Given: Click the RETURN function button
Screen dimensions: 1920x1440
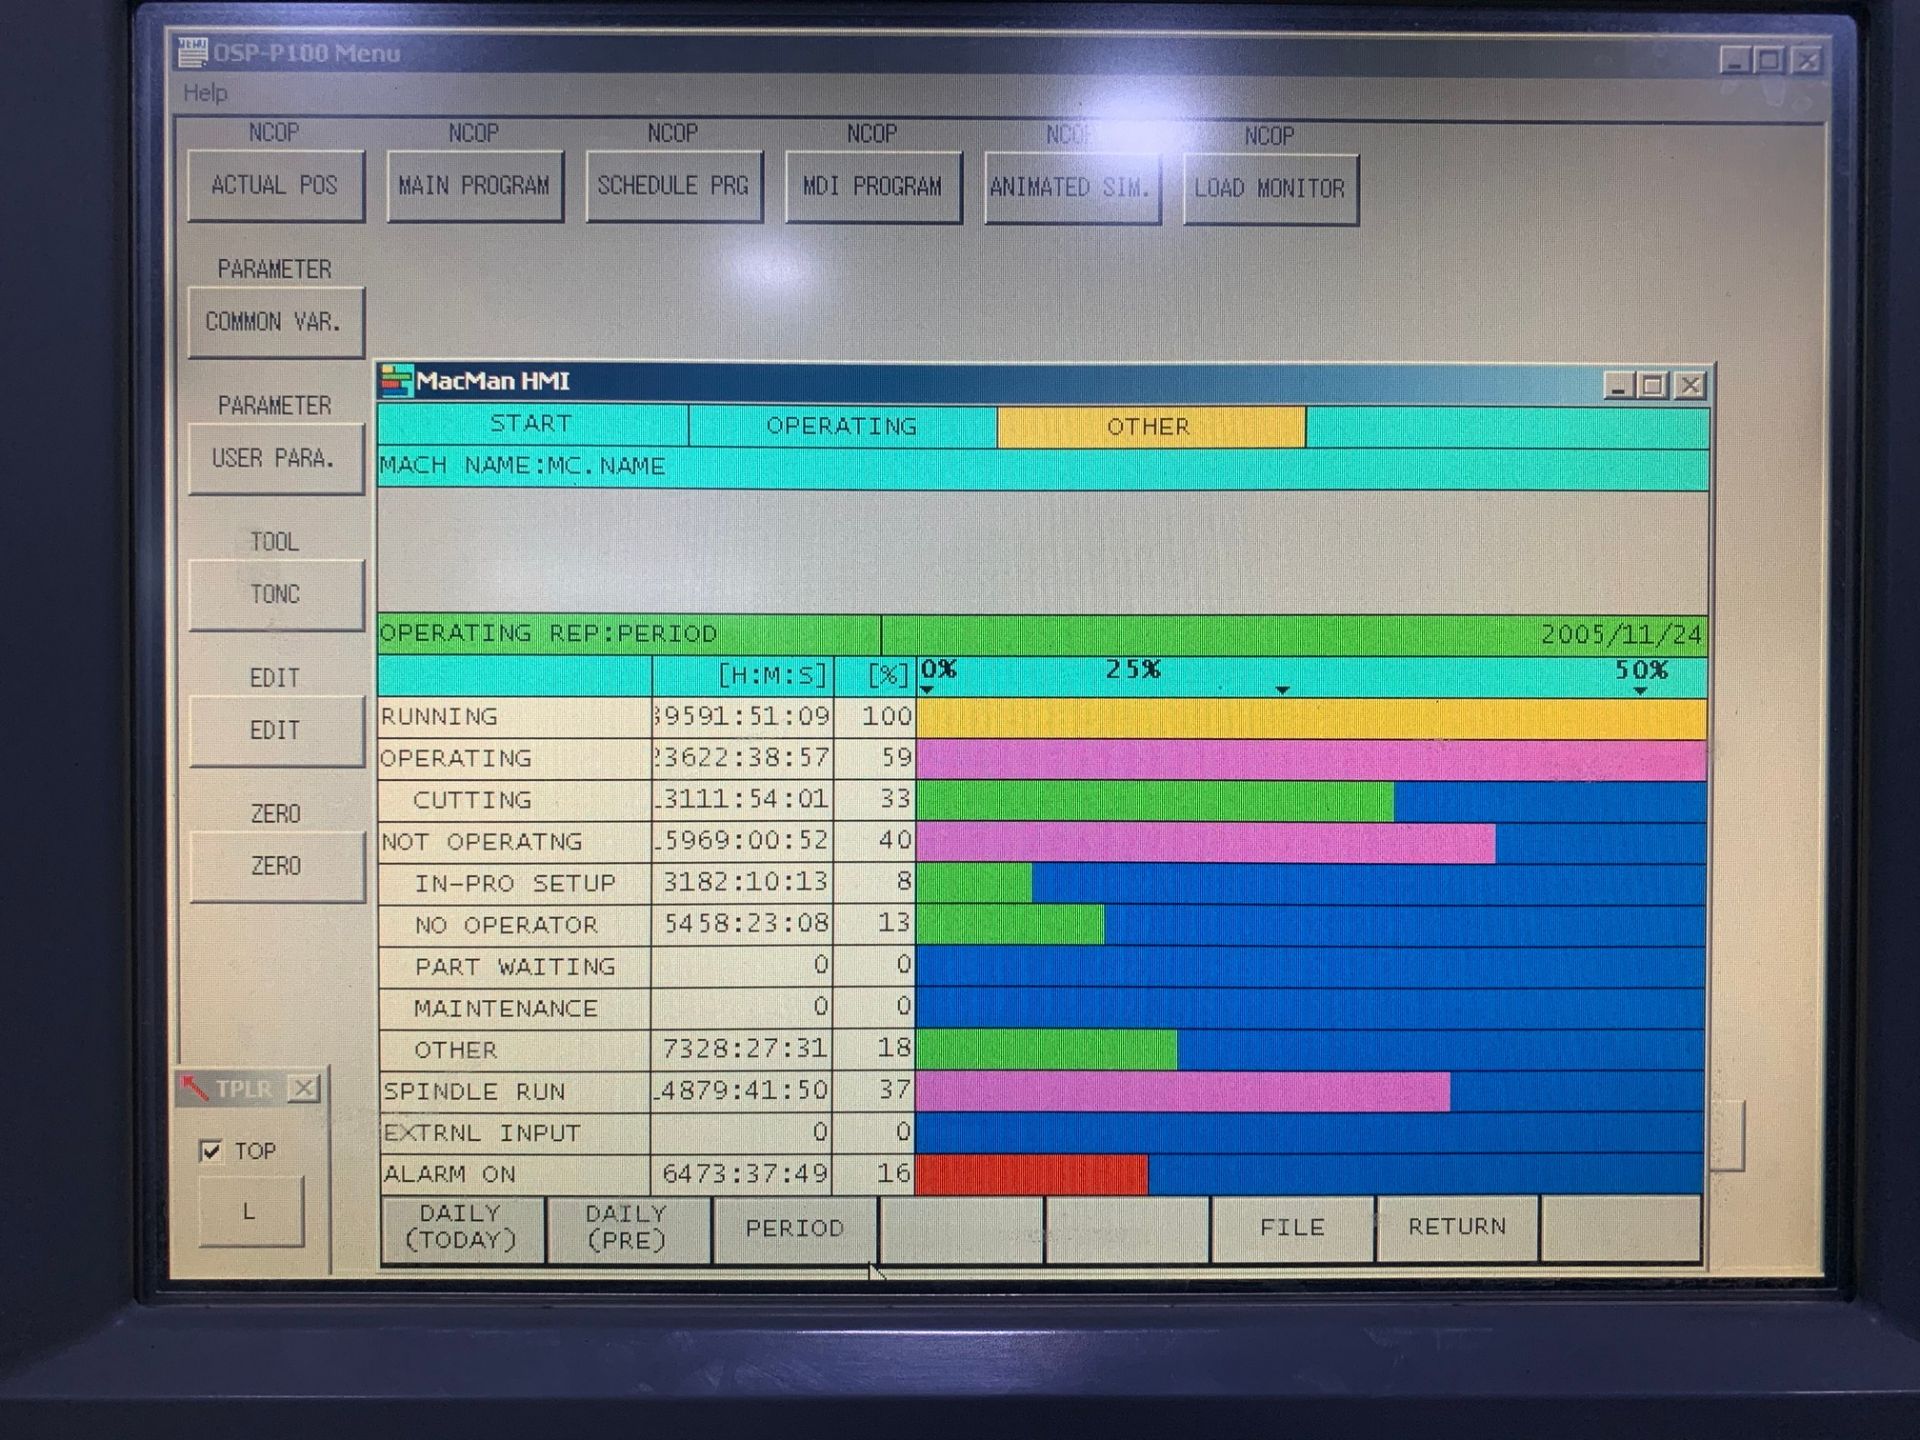Looking at the screenshot, I should coord(1457,1227).
